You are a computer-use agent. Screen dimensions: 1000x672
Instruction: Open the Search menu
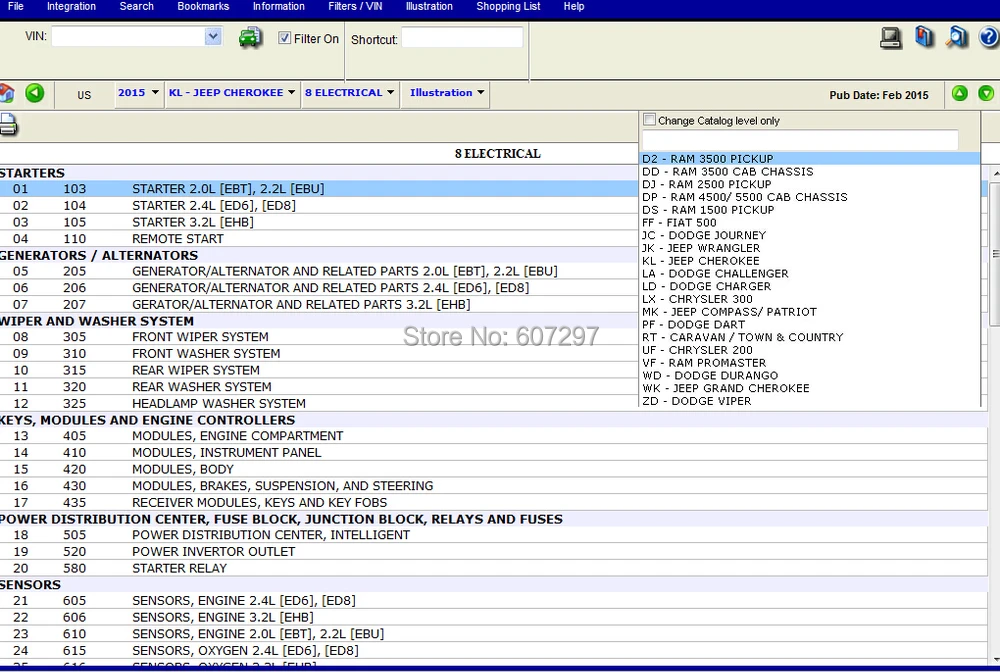tap(136, 6)
